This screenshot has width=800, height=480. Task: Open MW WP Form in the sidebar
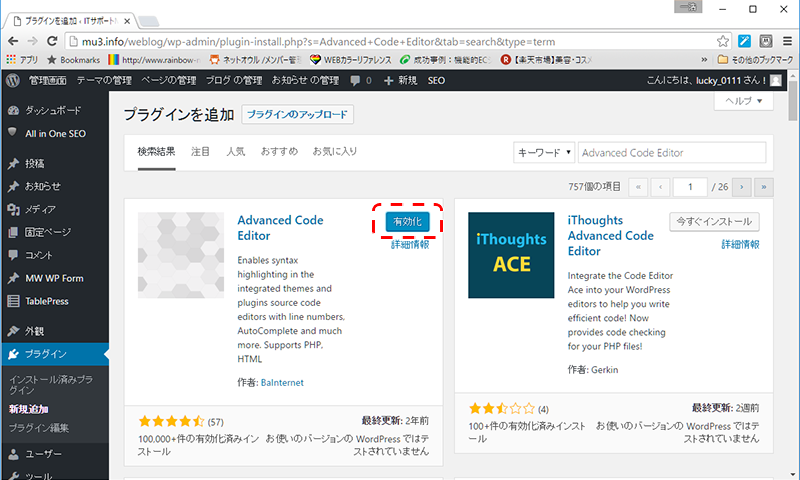(55, 278)
